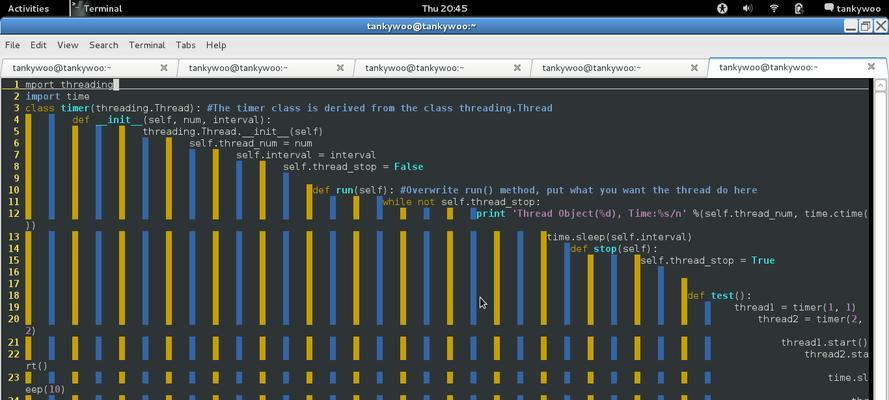Image resolution: width=889 pixels, height=400 pixels.
Task: Close the third terminal tab
Action: click(517, 67)
